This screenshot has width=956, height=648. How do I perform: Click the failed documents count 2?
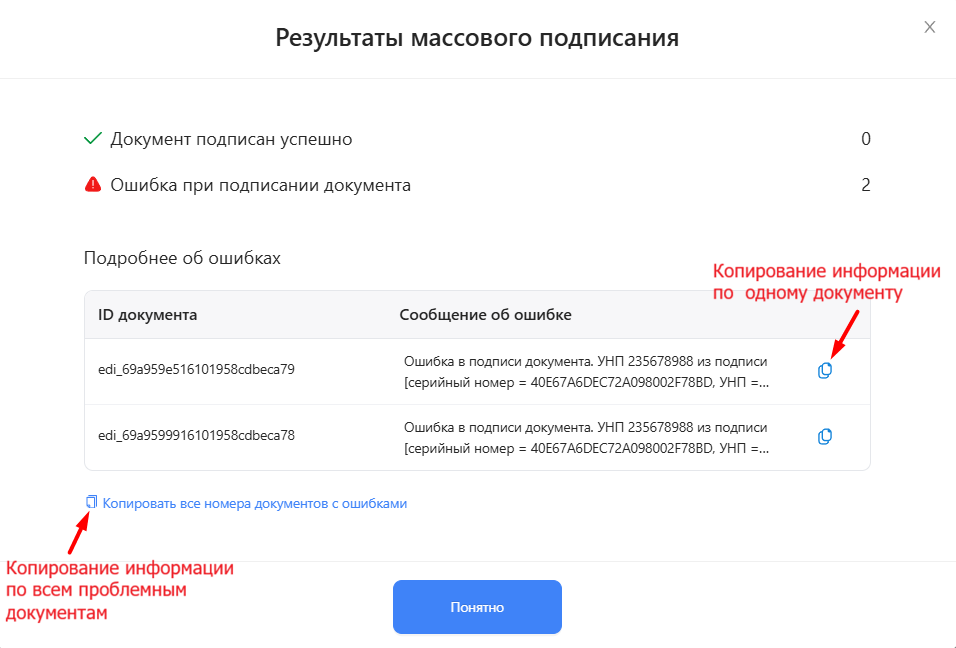tap(866, 185)
